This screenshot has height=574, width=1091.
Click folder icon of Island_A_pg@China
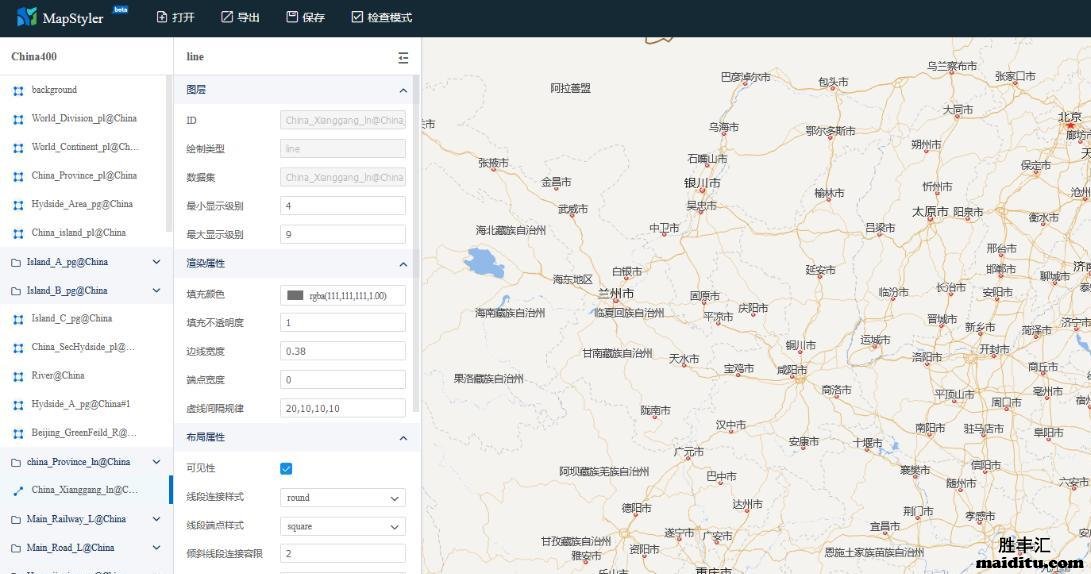click(16, 262)
